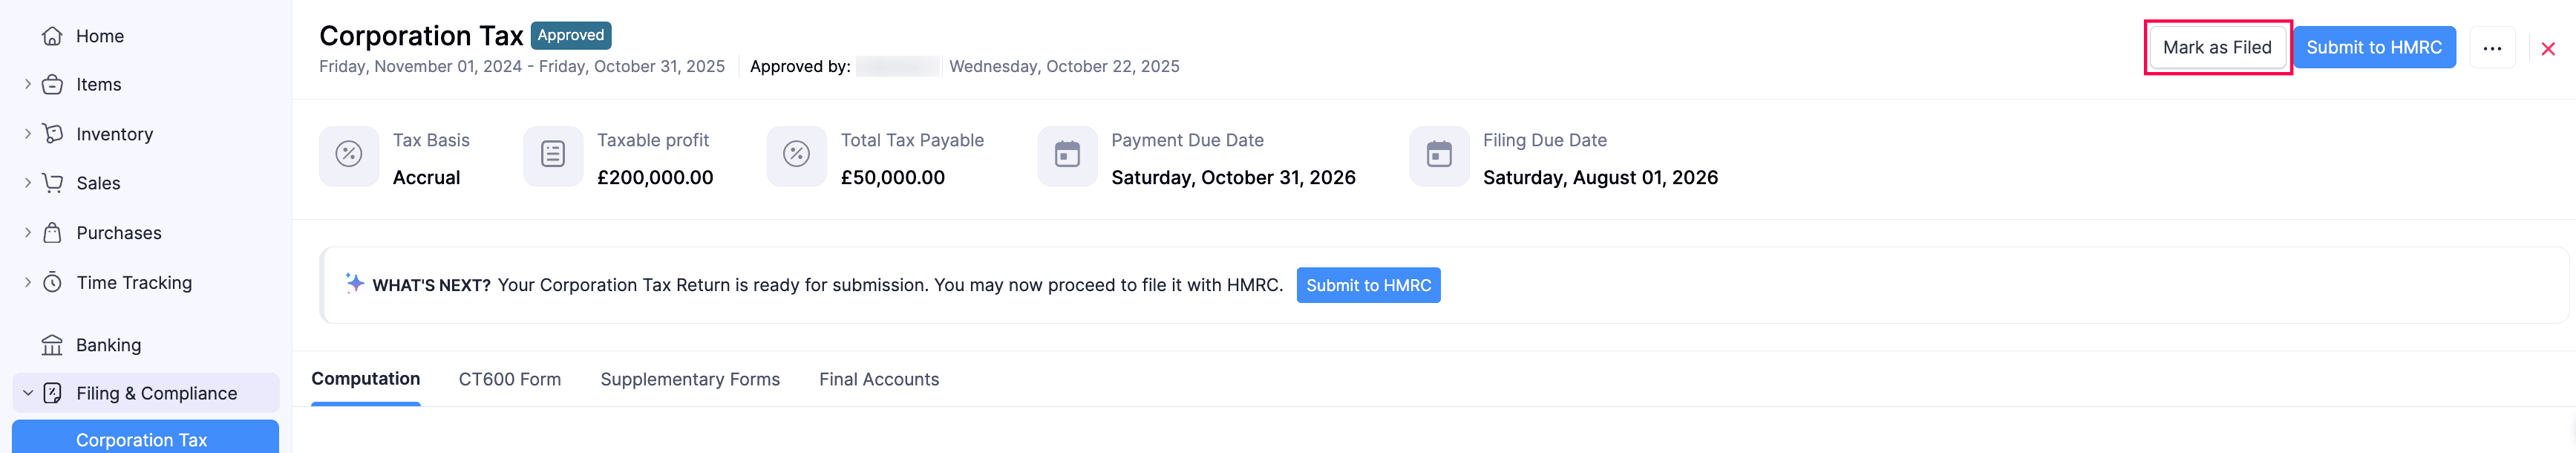The image size is (2576, 453).
Task: Select the Final Accounts tab
Action: pyautogui.click(x=878, y=380)
